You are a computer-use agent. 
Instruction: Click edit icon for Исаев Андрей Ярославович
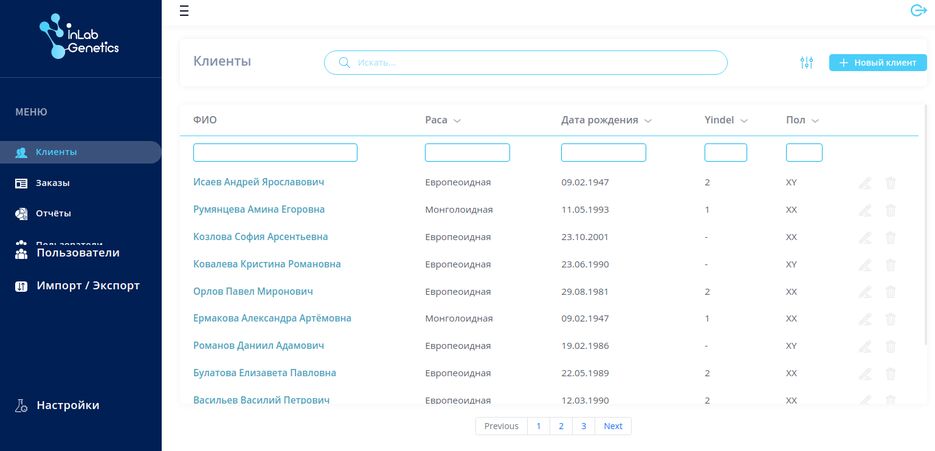865,183
